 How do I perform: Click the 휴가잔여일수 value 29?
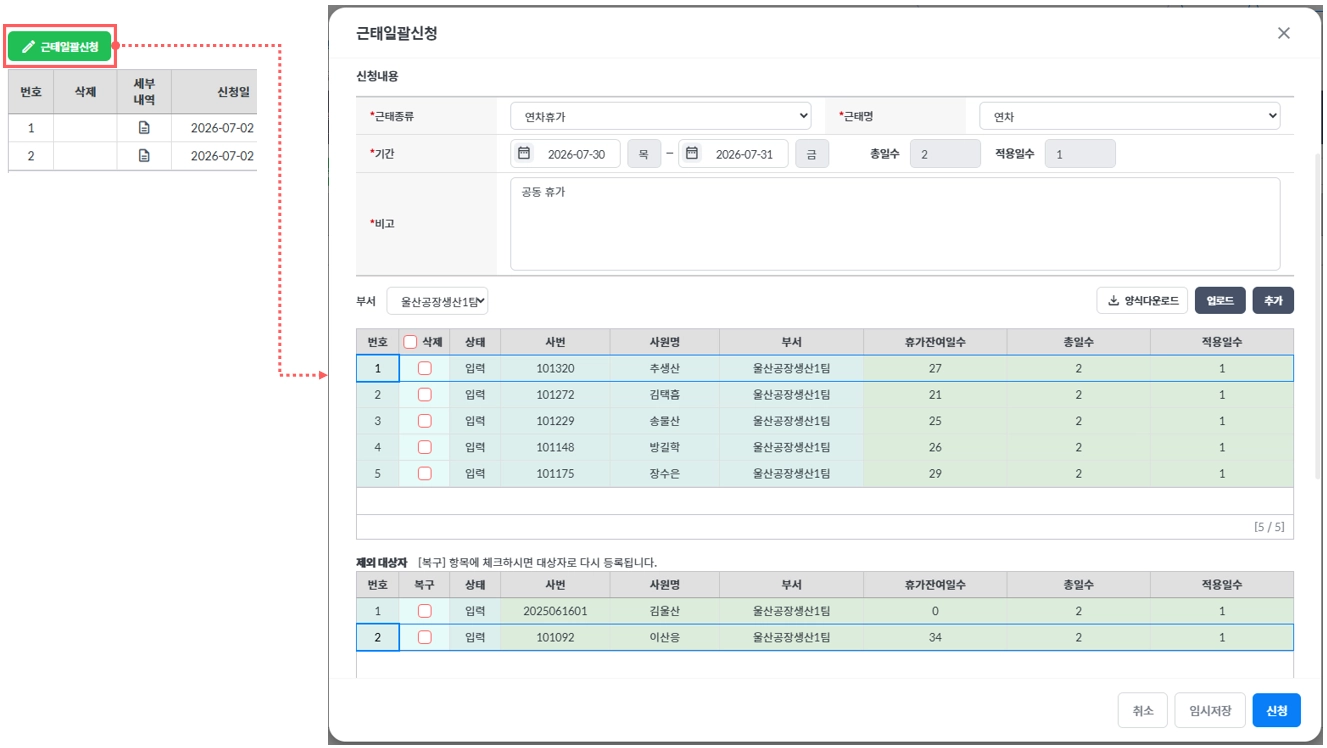coord(935,473)
